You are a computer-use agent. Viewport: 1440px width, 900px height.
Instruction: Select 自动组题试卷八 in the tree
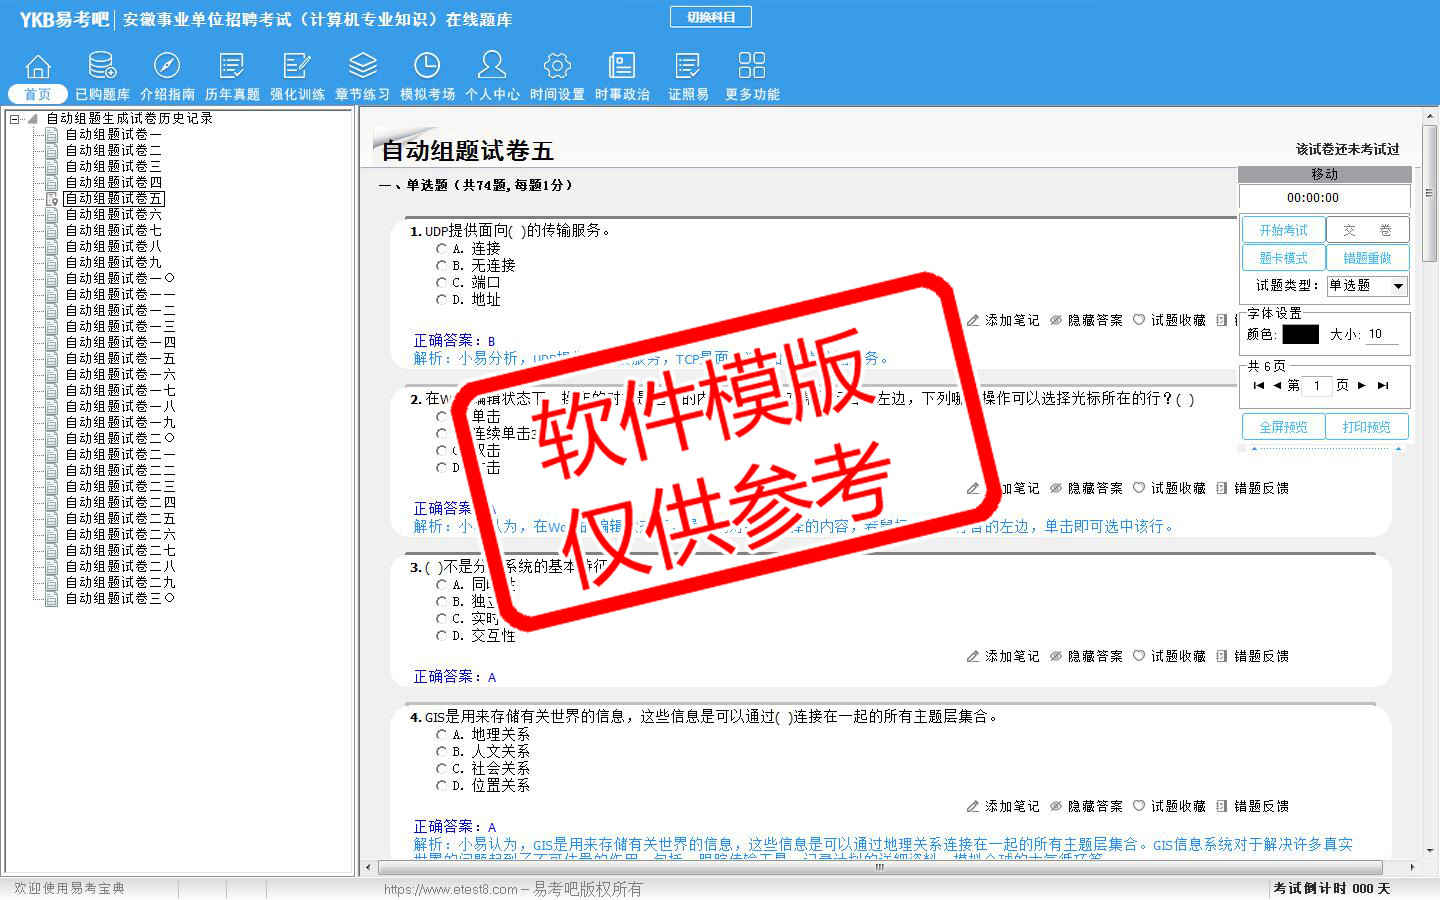[x=113, y=246]
